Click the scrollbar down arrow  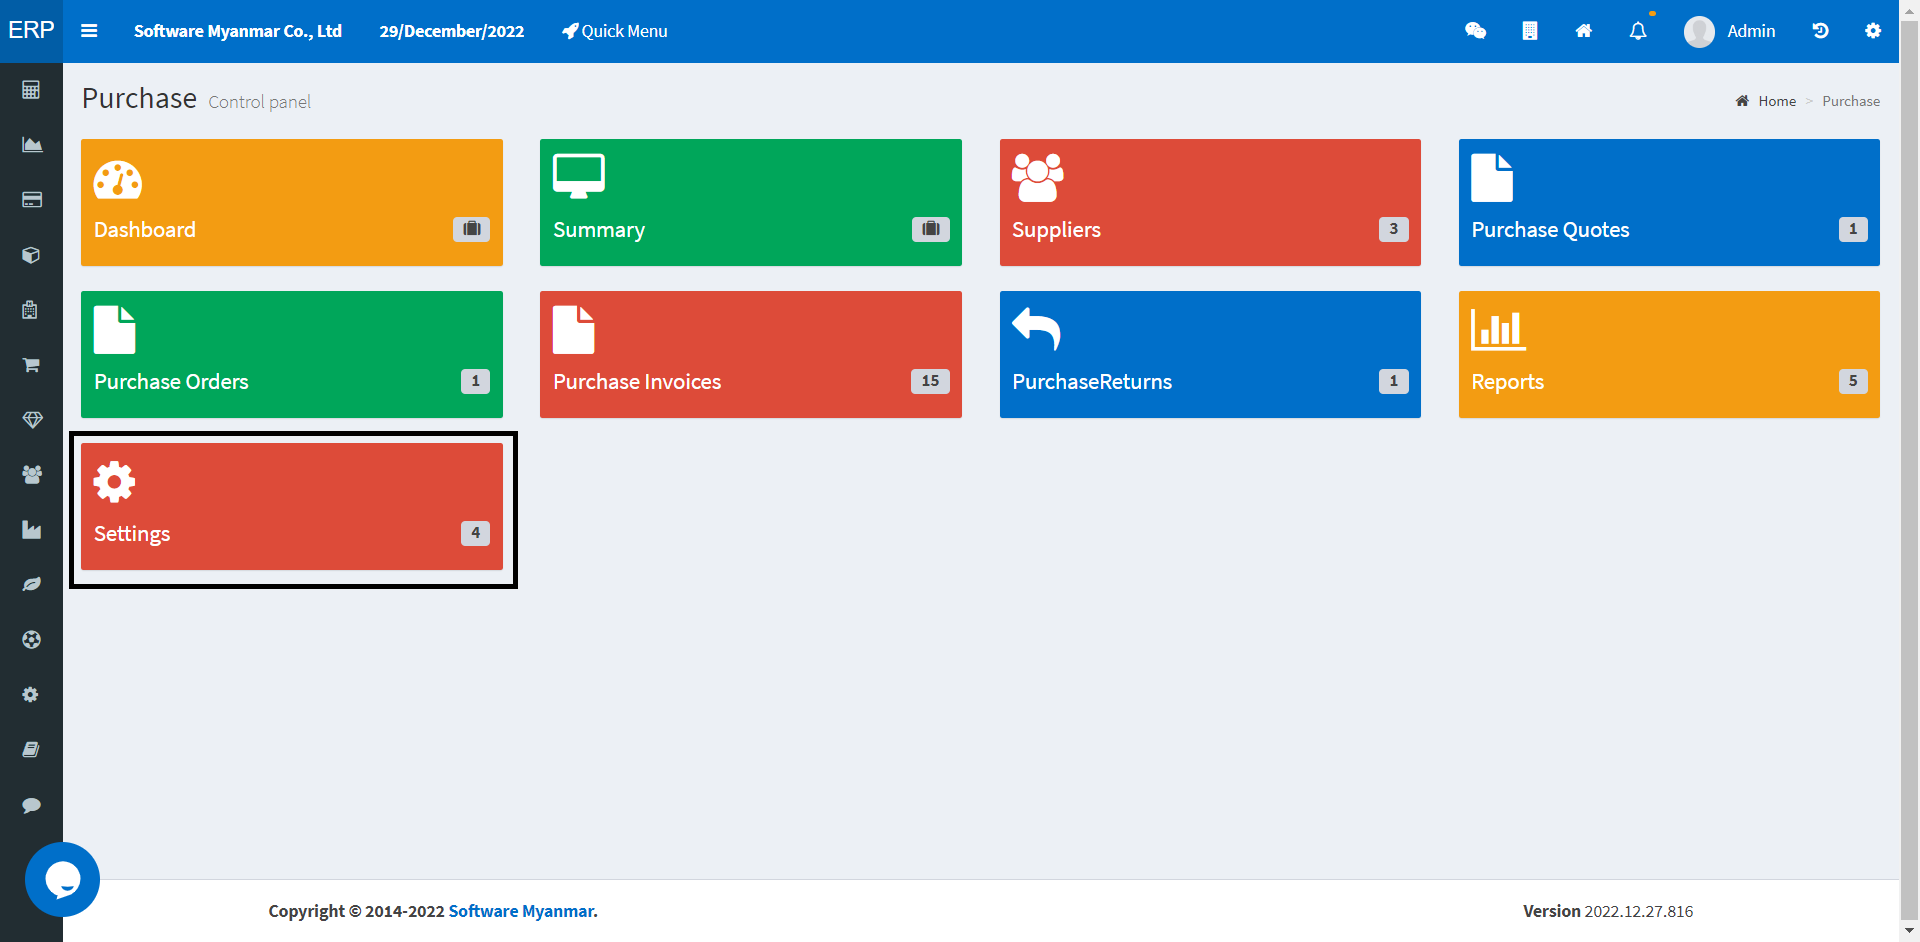point(1910,931)
